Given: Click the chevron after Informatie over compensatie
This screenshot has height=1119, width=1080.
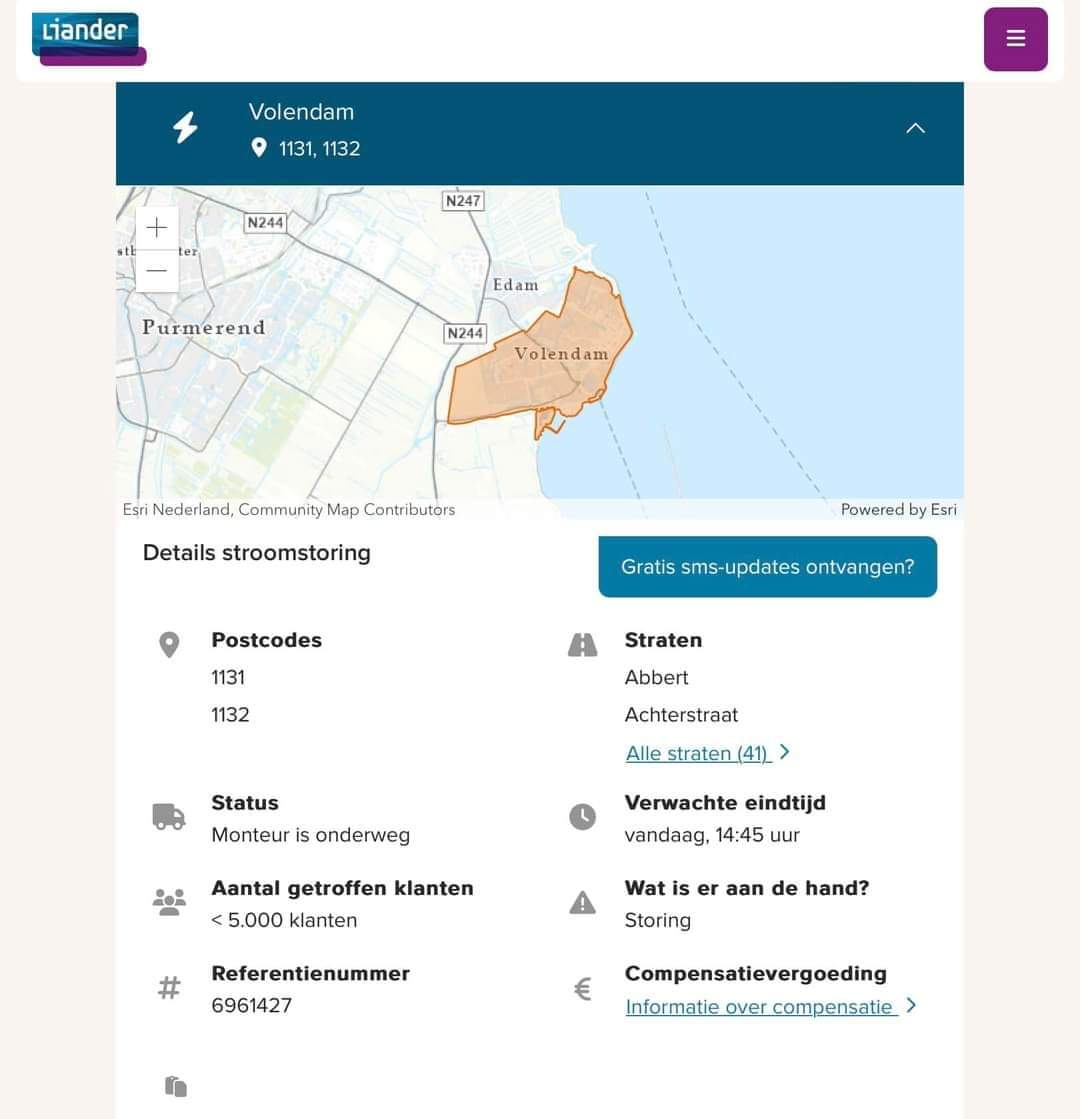Looking at the screenshot, I should [911, 1006].
